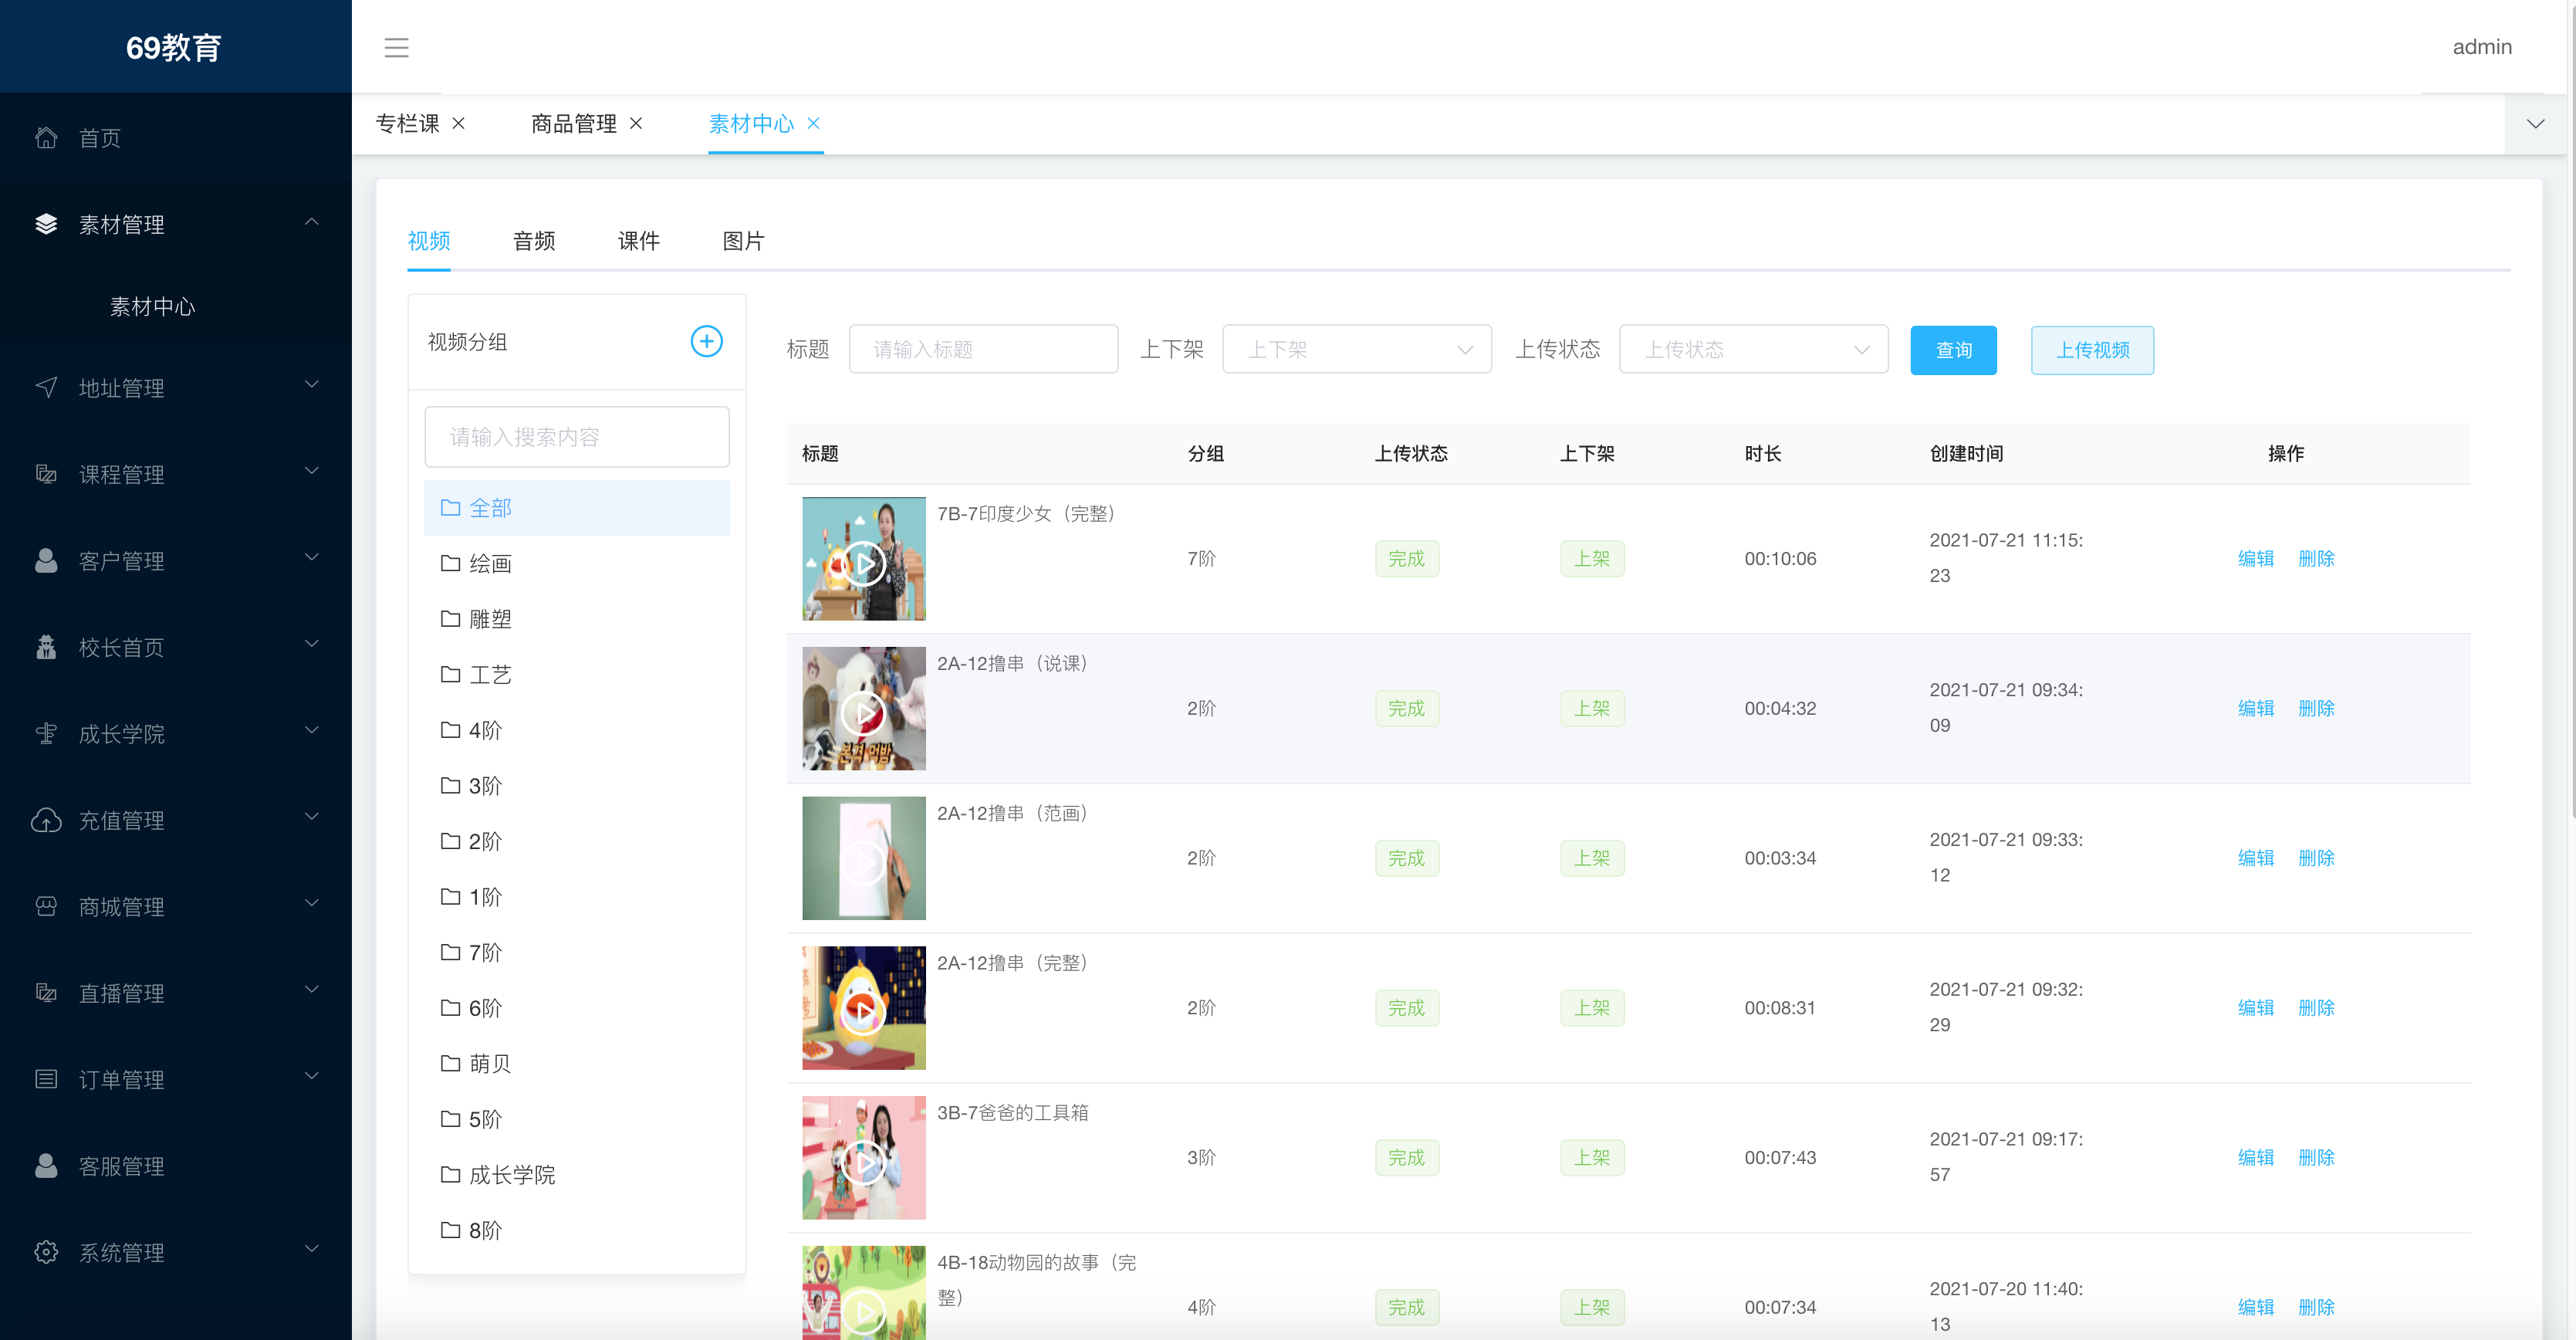The width and height of the screenshot is (2576, 1340).
Task: Click the icon beside 成长学院
Action: (x=46, y=733)
